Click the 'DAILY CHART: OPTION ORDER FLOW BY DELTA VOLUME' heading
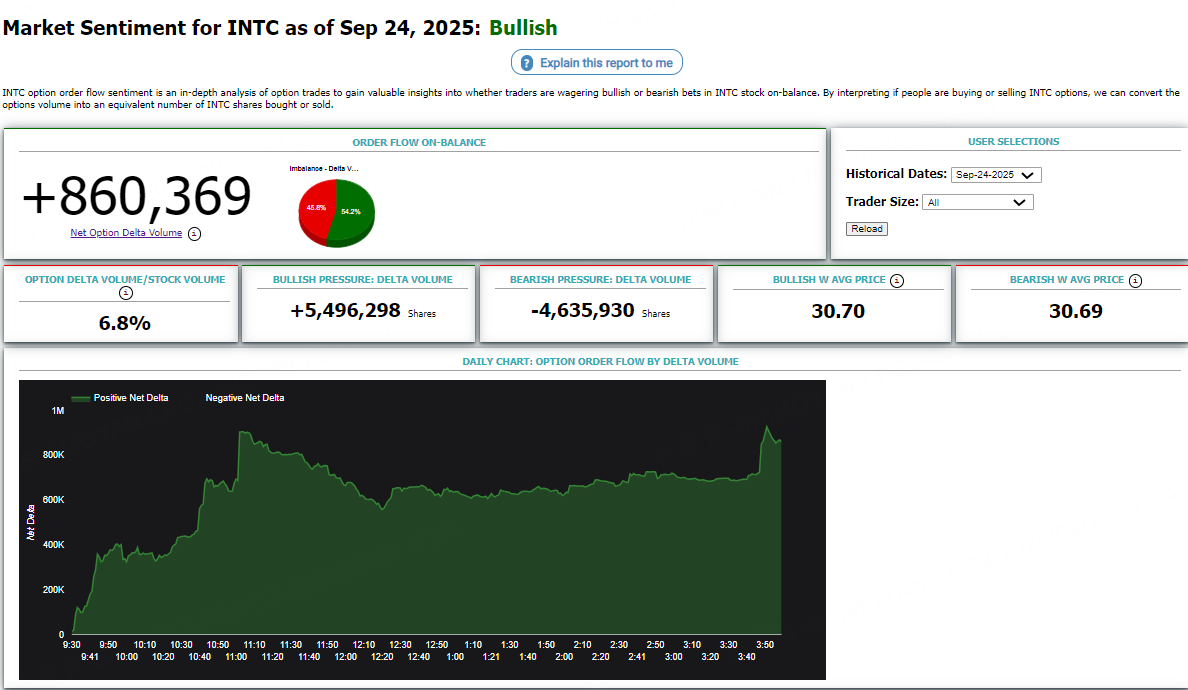The width and height of the screenshot is (1188, 690). [600, 361]
